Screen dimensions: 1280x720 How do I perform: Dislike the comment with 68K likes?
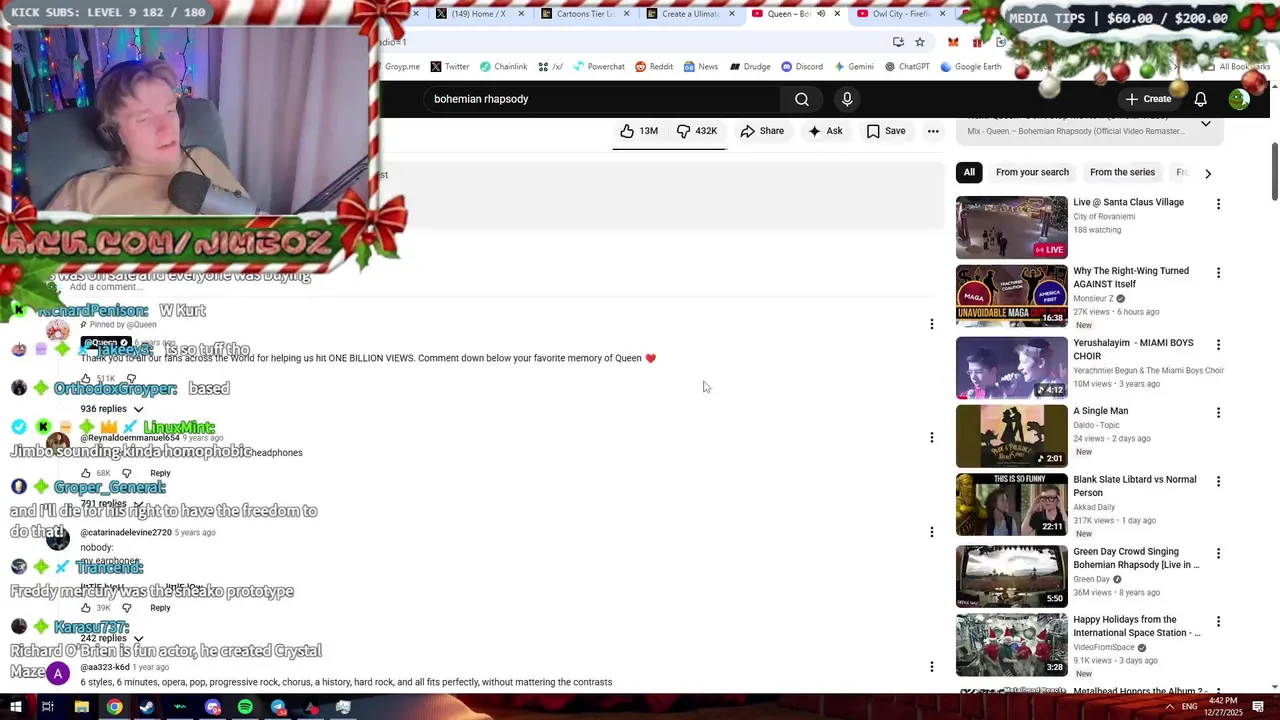(127, 473)
